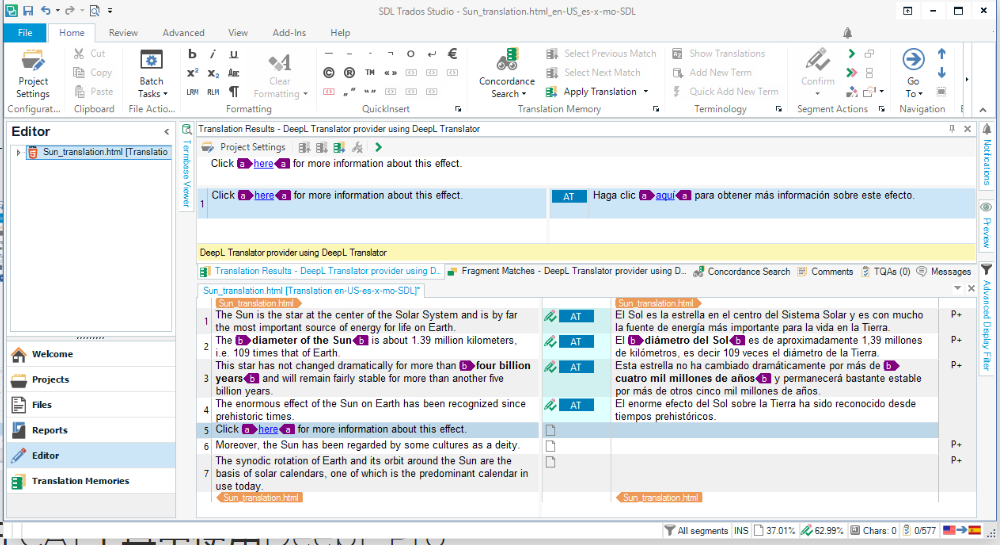Toggle INS insert mode in status bar
The image size is (1000, 545).
(x=741, y=530)
